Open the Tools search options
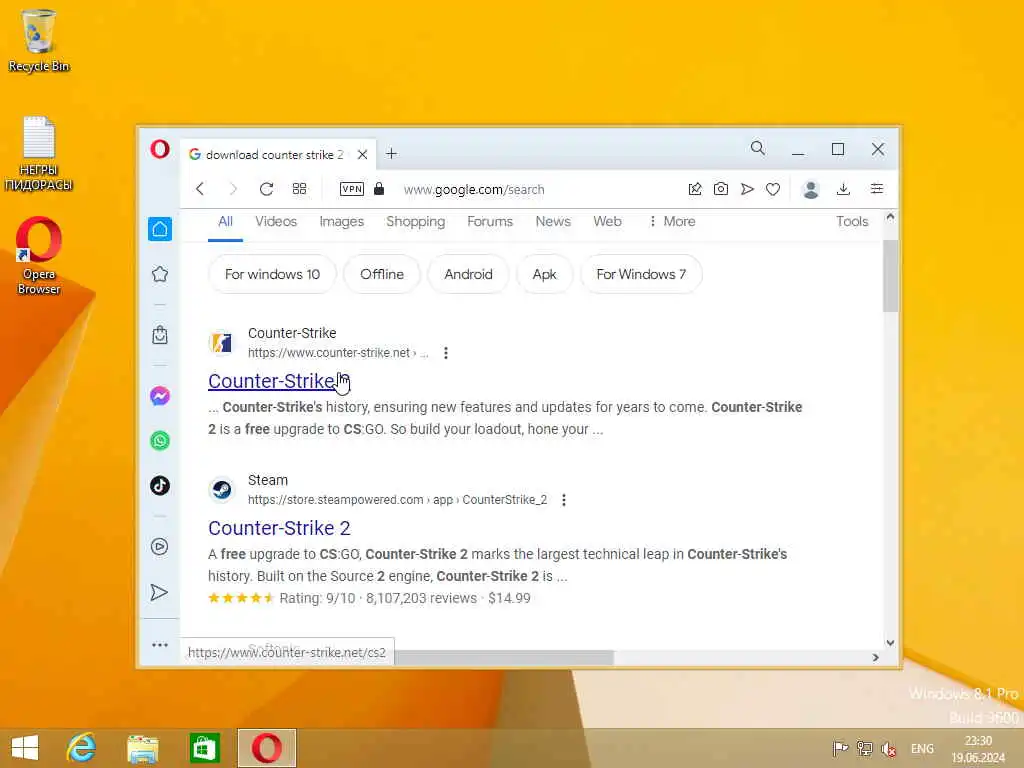Screen dimensions: 1024x768 pos(852,221)
